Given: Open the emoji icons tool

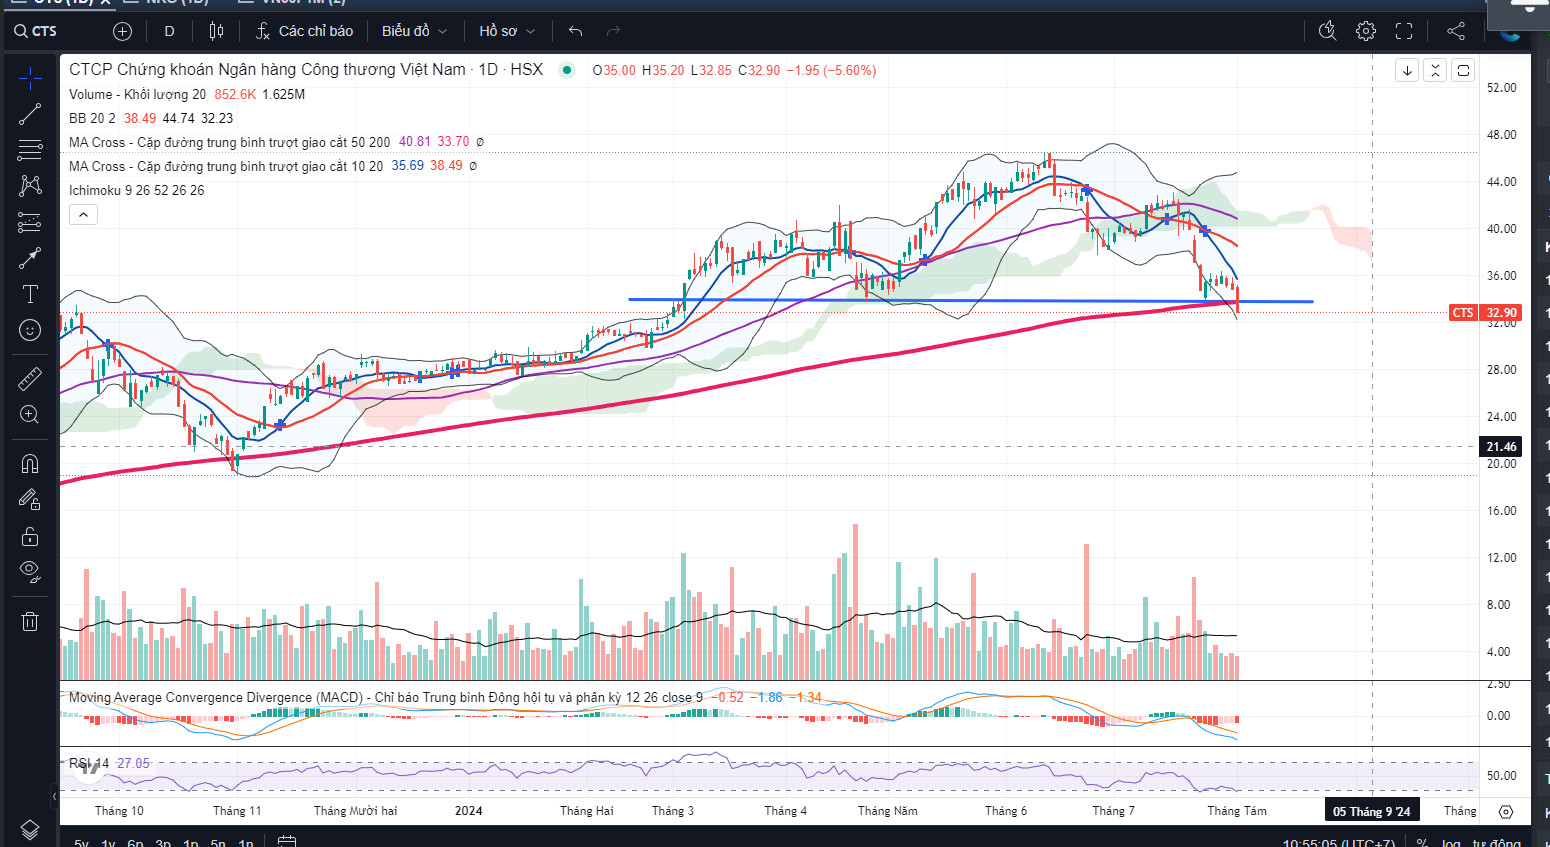Looking at the screenshot, I should (30, 330).
